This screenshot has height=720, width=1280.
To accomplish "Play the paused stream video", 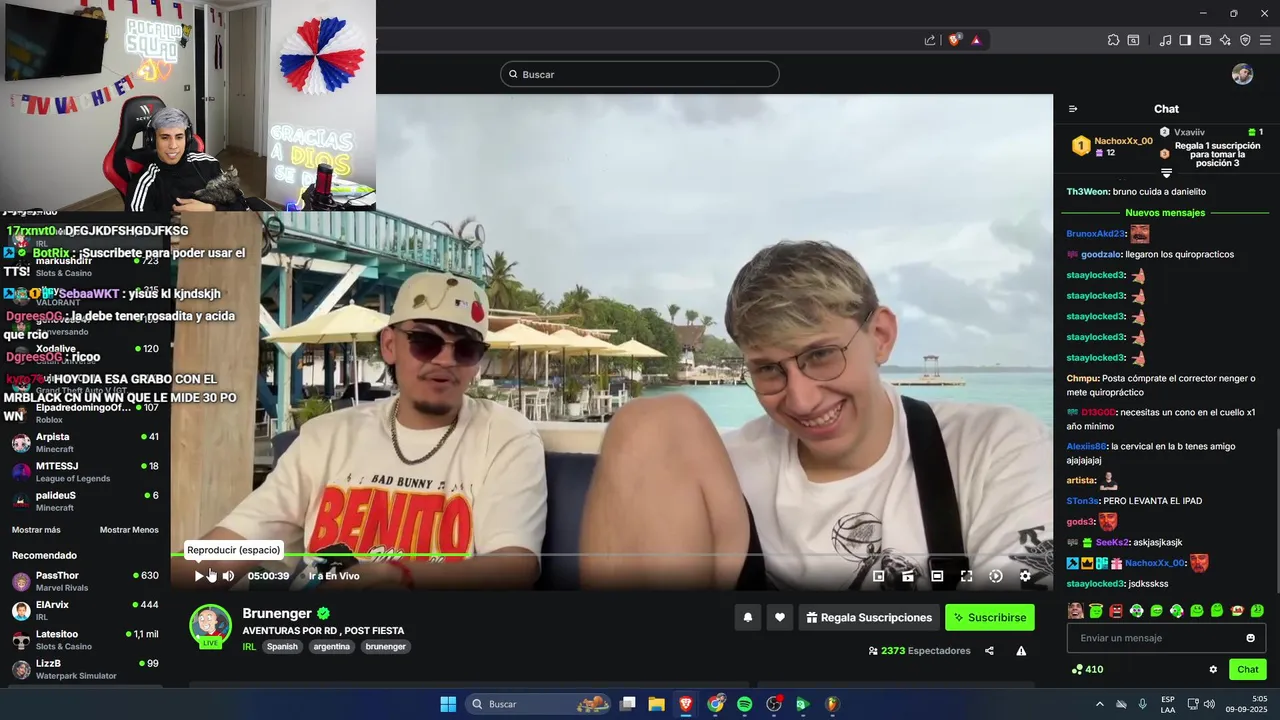I will click(x=199, y=576).
